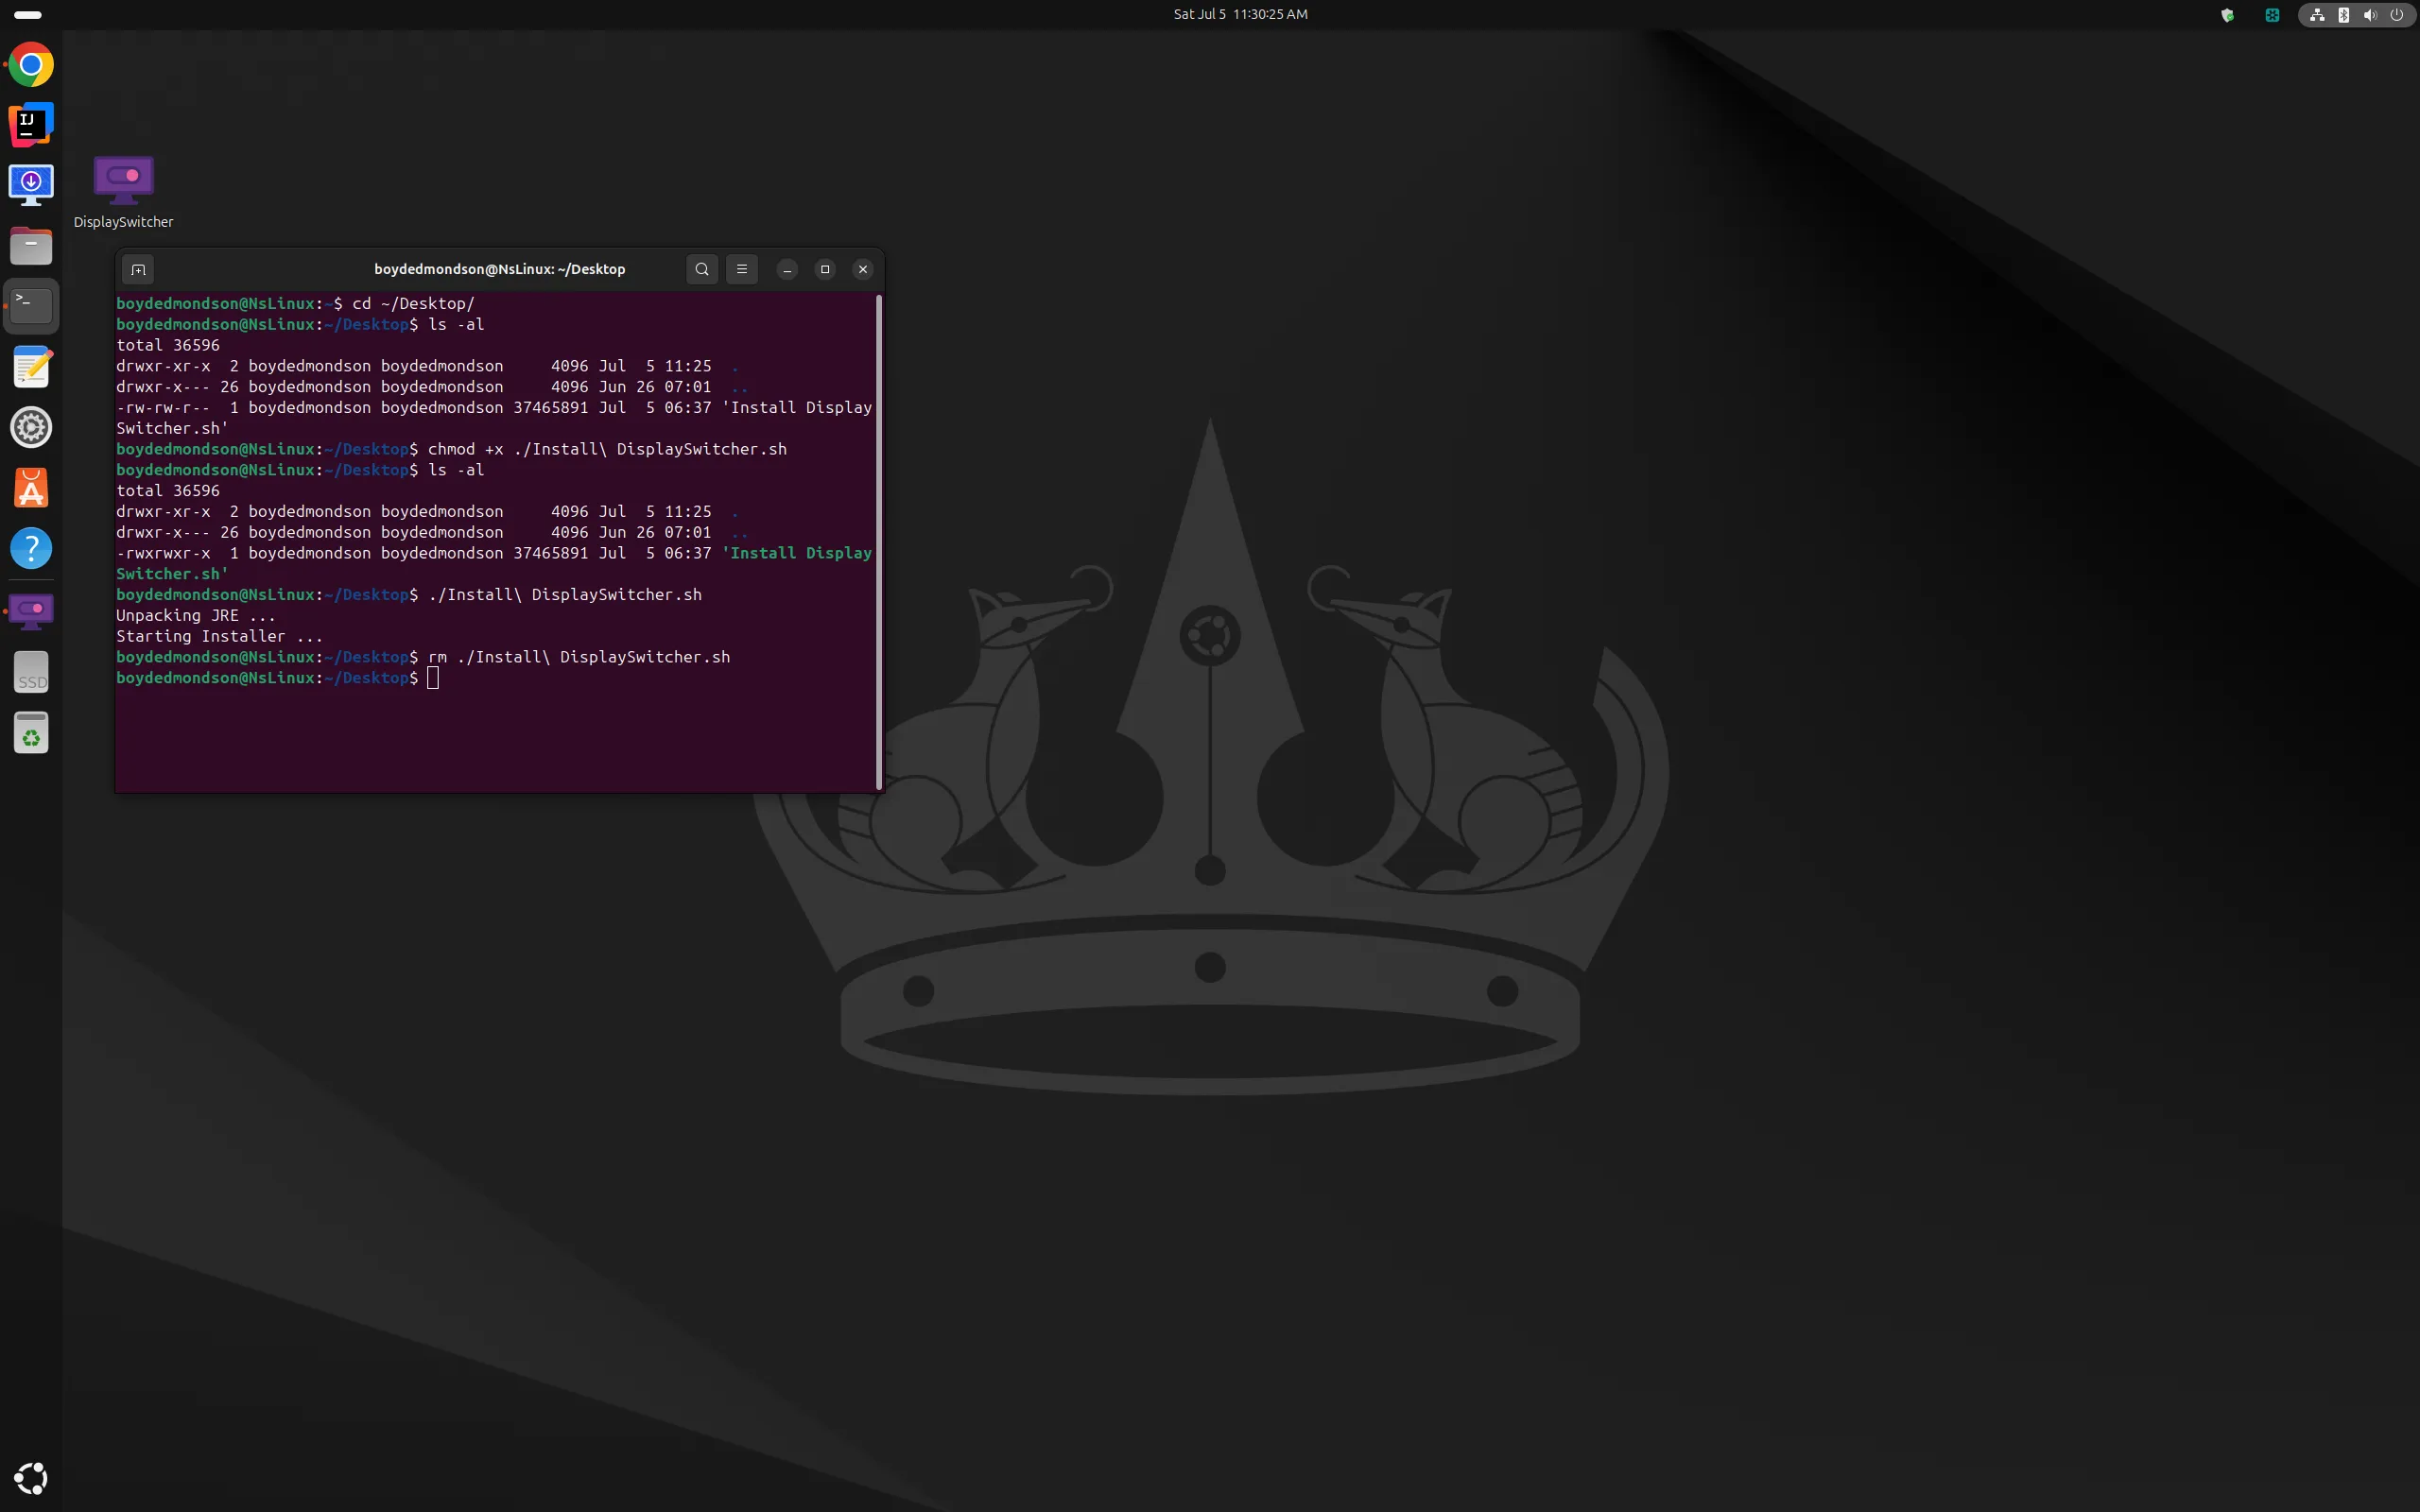
Task: Click the DisplaySwitcher icon in dock
Action: pyautogui.click(x=31, y=610)
